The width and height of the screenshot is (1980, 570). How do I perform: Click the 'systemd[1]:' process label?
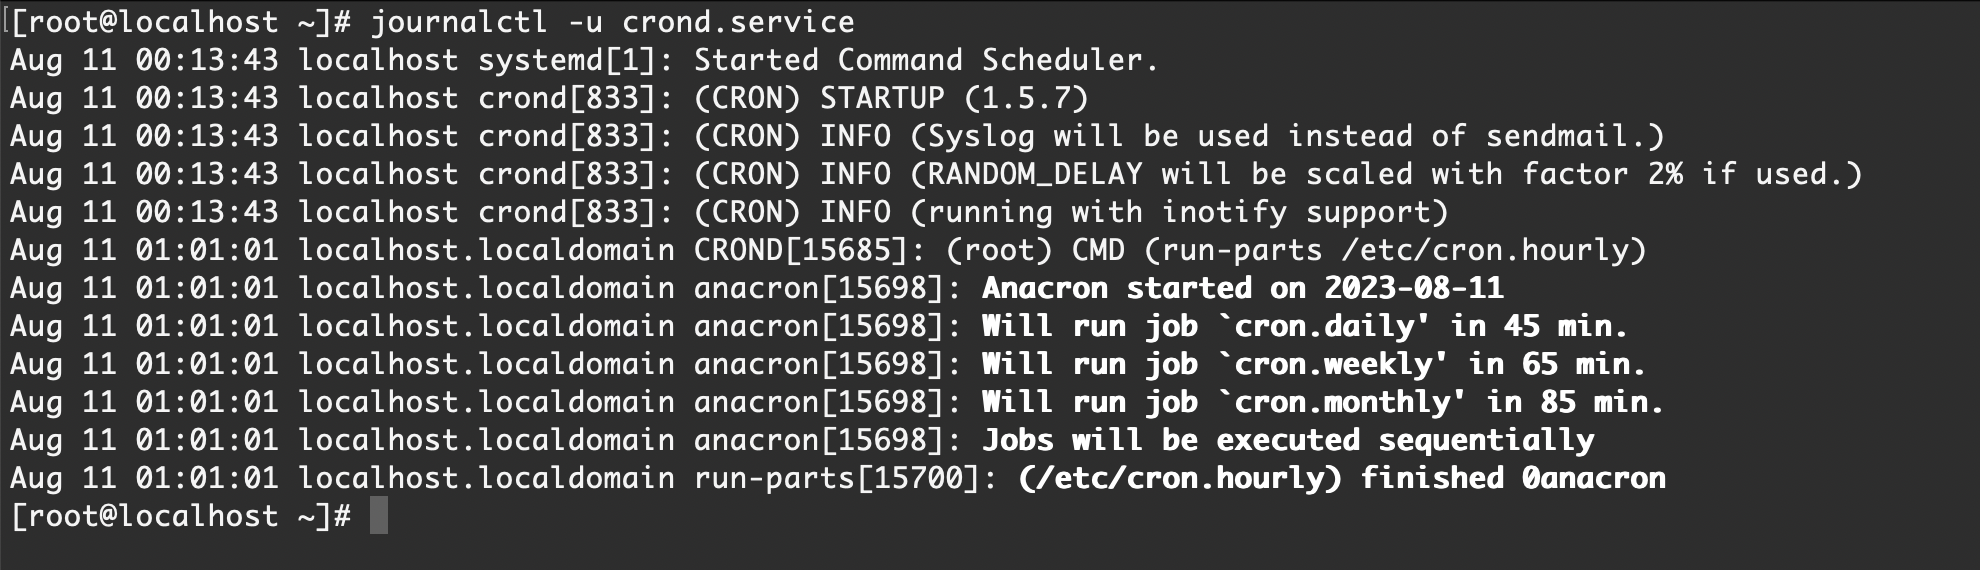566,60
